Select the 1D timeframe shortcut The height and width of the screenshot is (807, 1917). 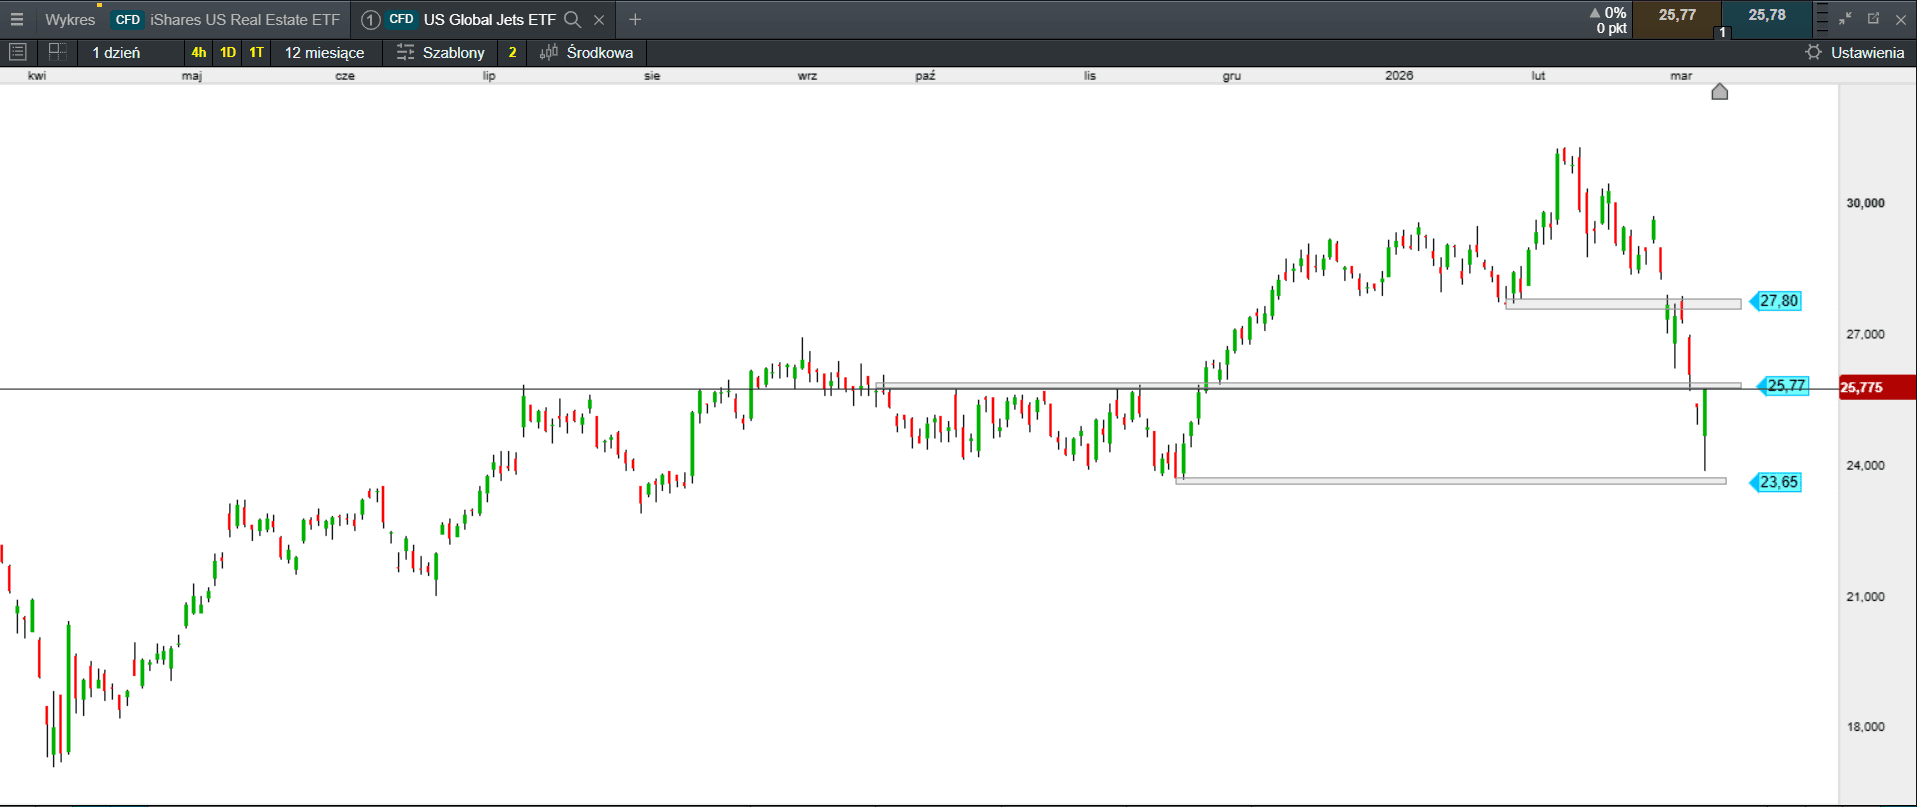(228, 52)
